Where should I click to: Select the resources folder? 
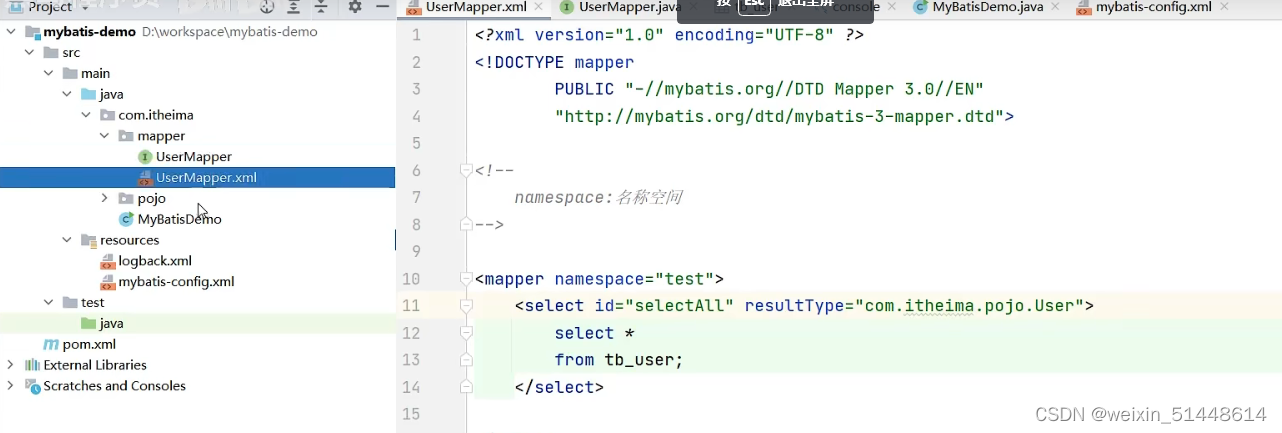coord(129,240)
